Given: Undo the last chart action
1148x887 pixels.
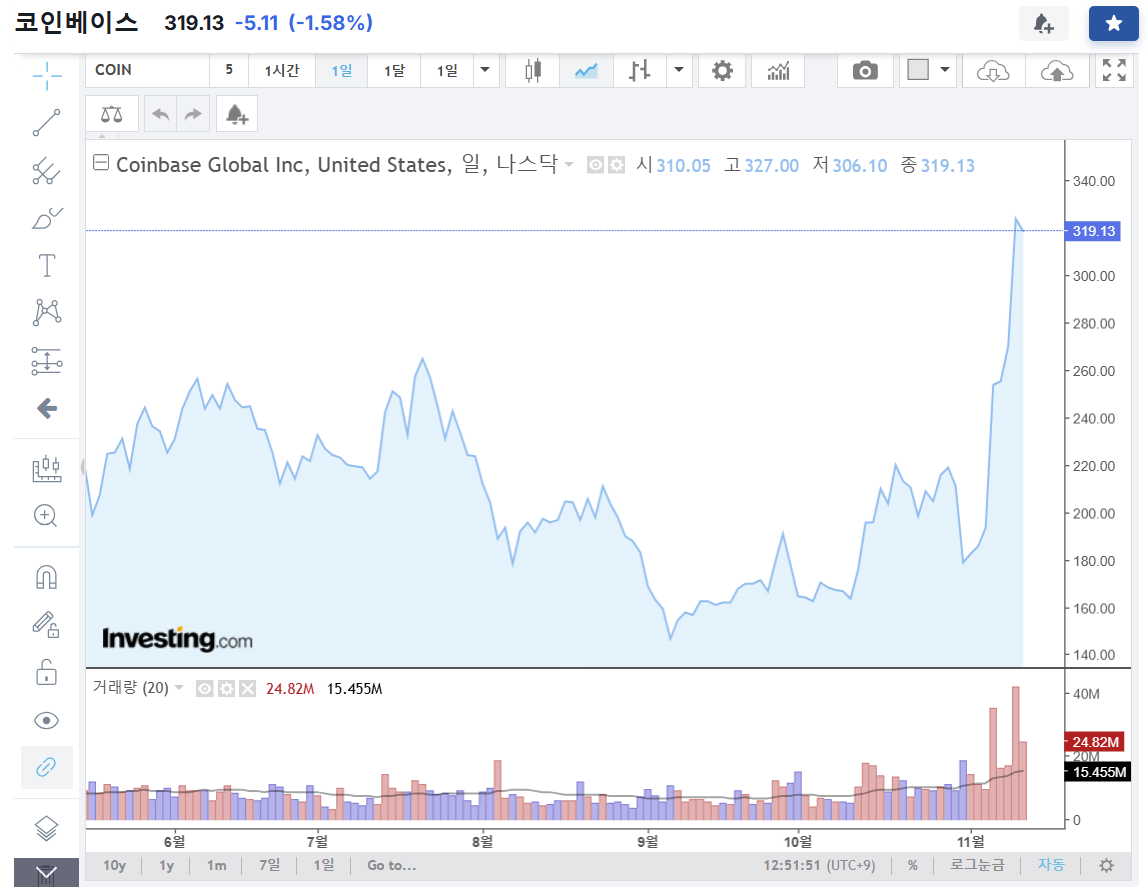Looking at the screenshot, I should click(x=160, y=114).
